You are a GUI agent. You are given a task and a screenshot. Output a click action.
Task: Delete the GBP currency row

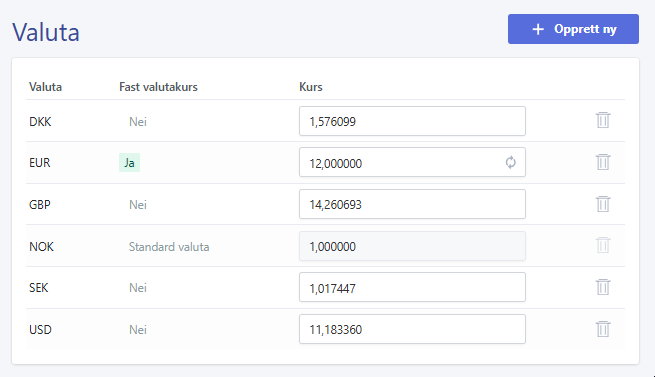click(603, 204)
